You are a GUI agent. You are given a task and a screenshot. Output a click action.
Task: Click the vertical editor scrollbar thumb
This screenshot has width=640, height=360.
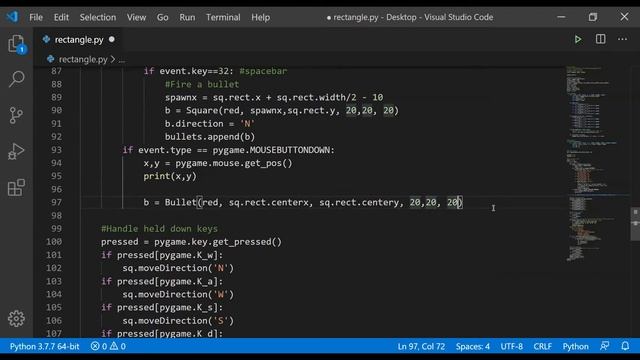(x=635, y=224)
